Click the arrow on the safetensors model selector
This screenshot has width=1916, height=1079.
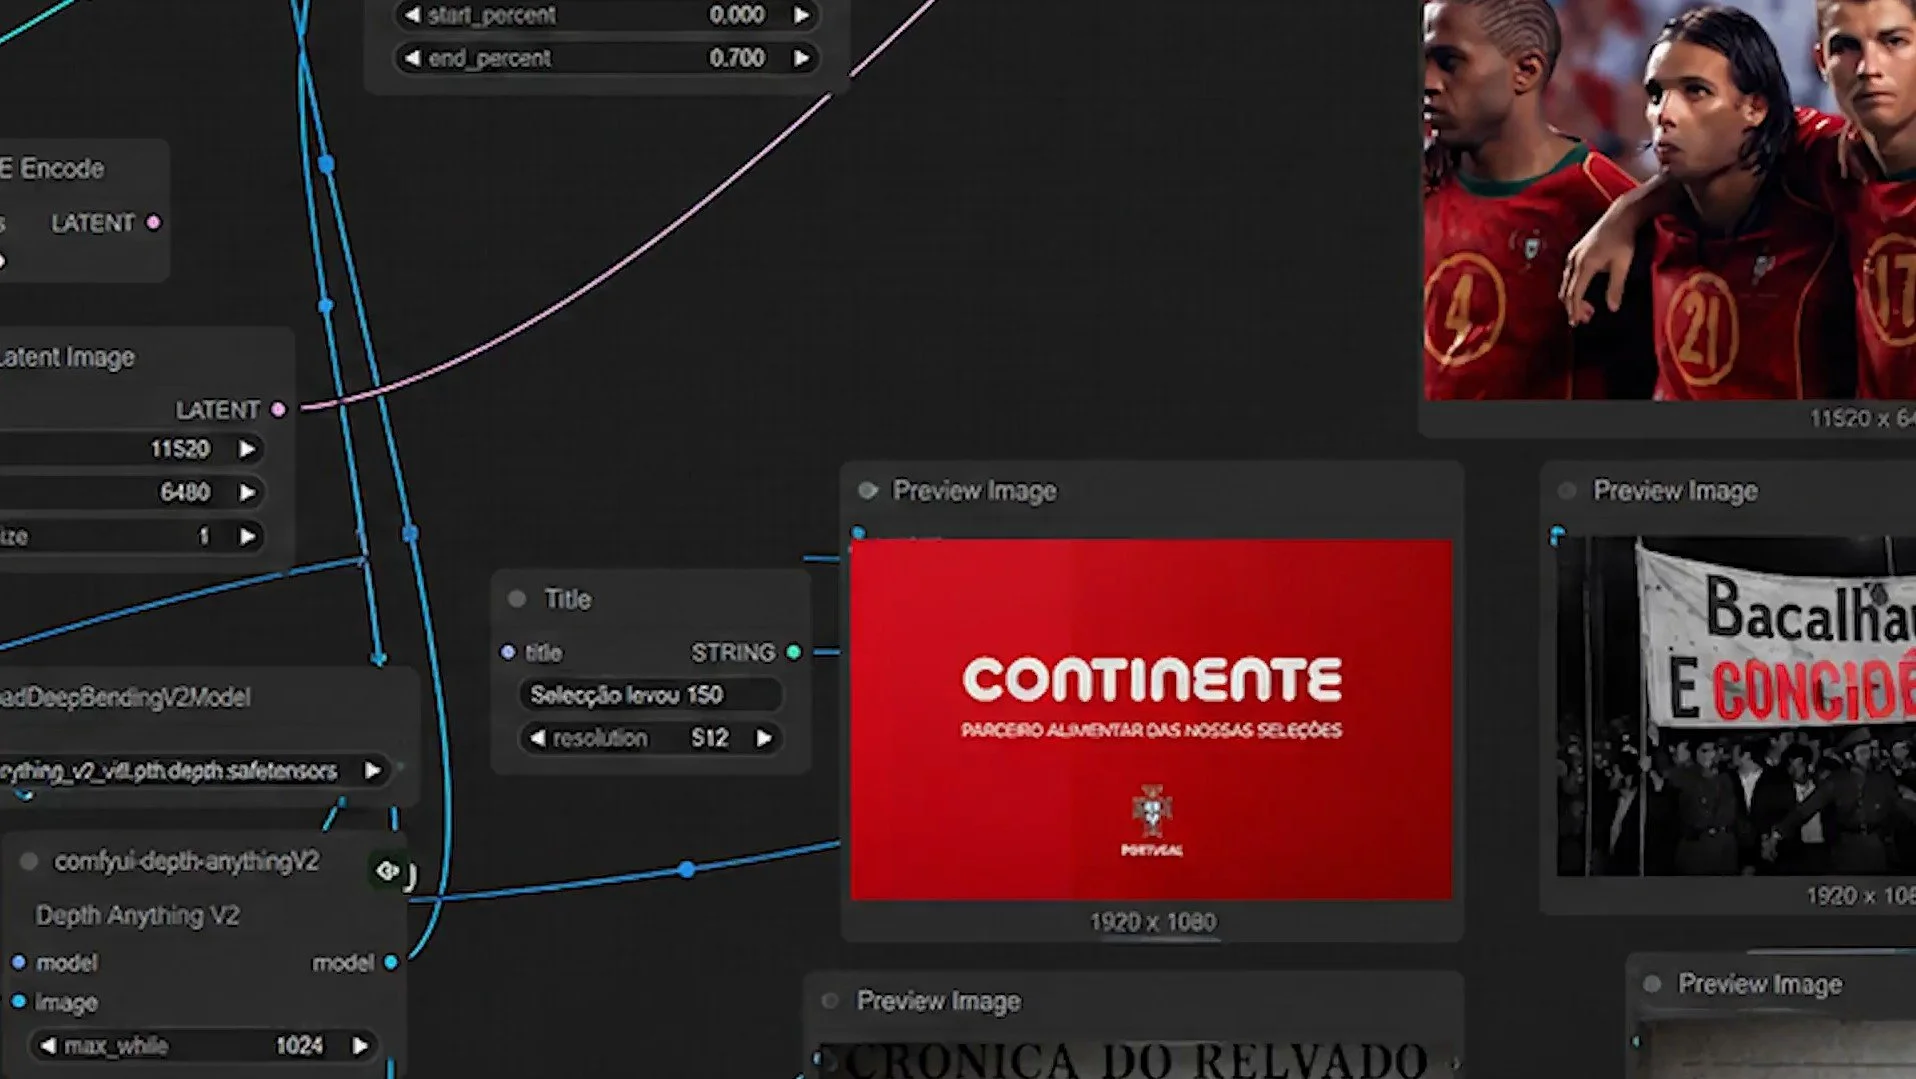click(x=372, y=771)
